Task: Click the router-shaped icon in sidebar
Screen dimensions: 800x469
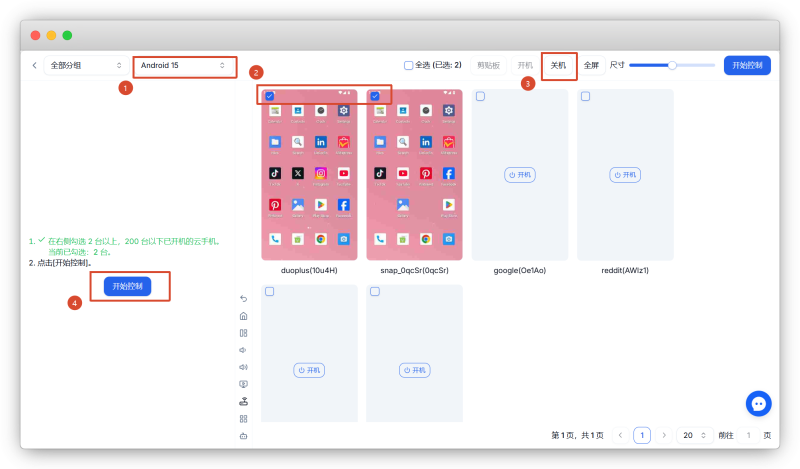Action: (x=243, y=402)
